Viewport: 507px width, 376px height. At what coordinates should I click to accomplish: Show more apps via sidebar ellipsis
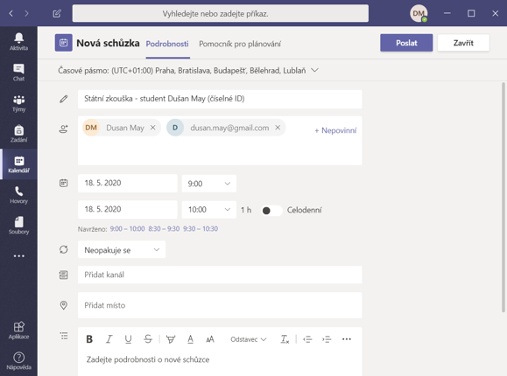tap(19, 256)
